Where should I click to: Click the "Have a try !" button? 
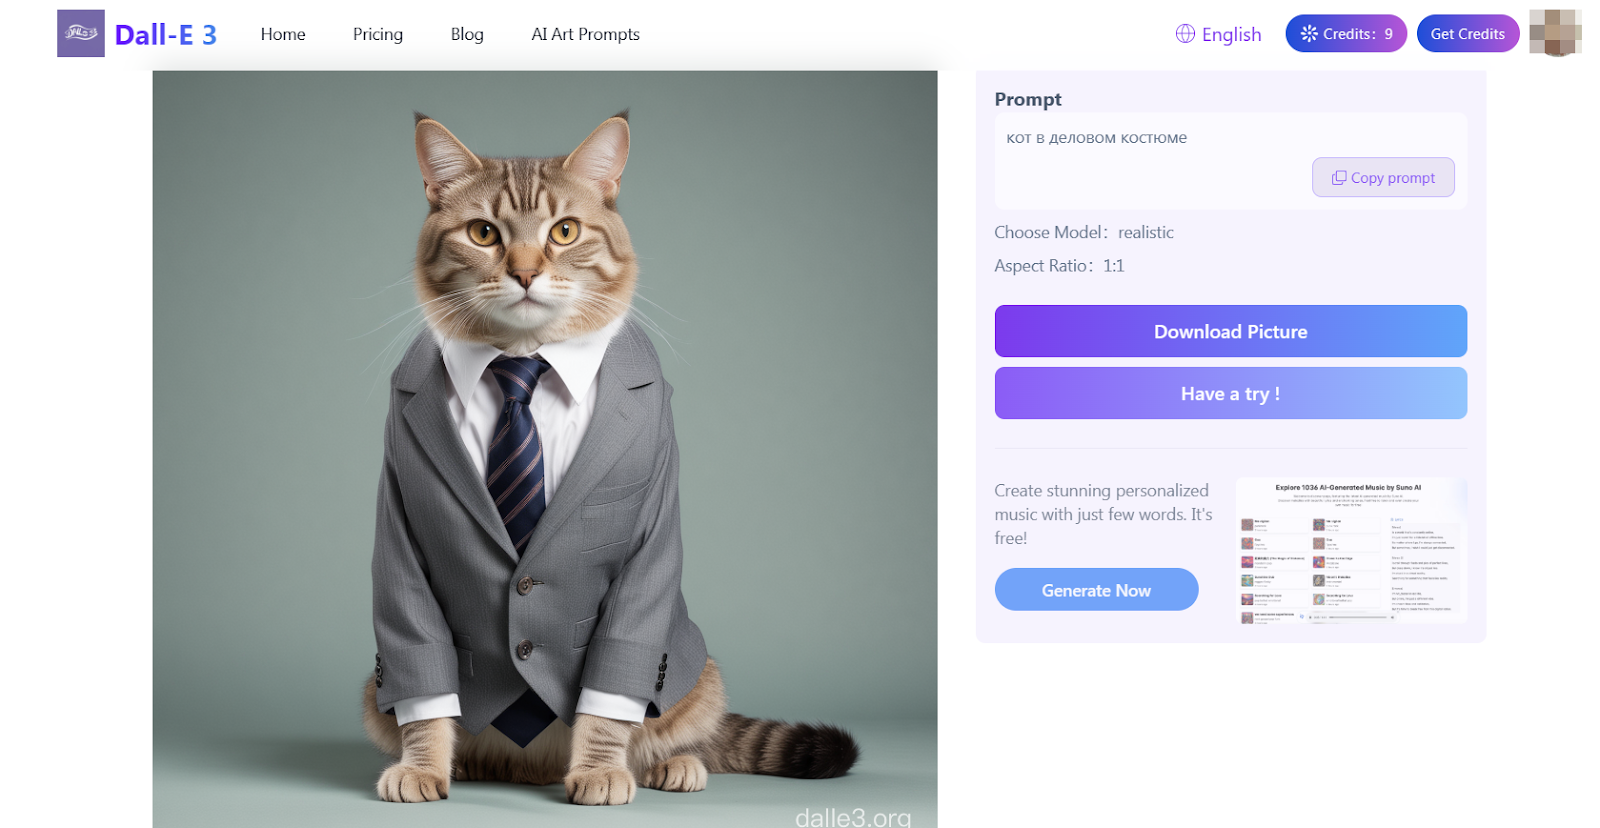point(1230,394)
